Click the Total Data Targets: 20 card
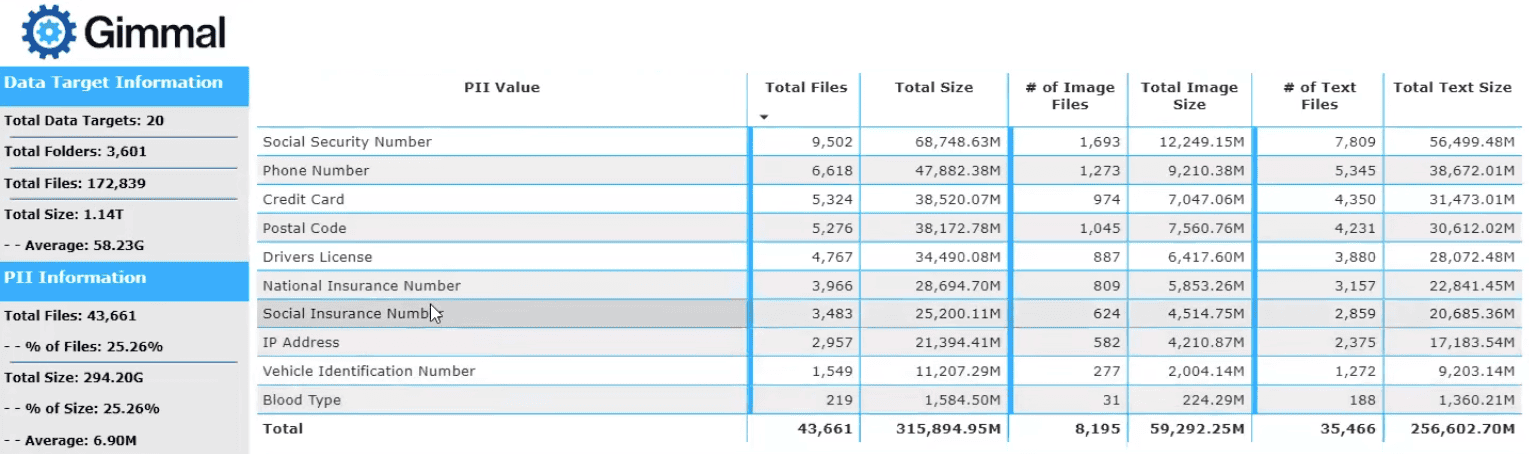The width and height of the screenshot is (1529, 454). (x=84, y=121)
